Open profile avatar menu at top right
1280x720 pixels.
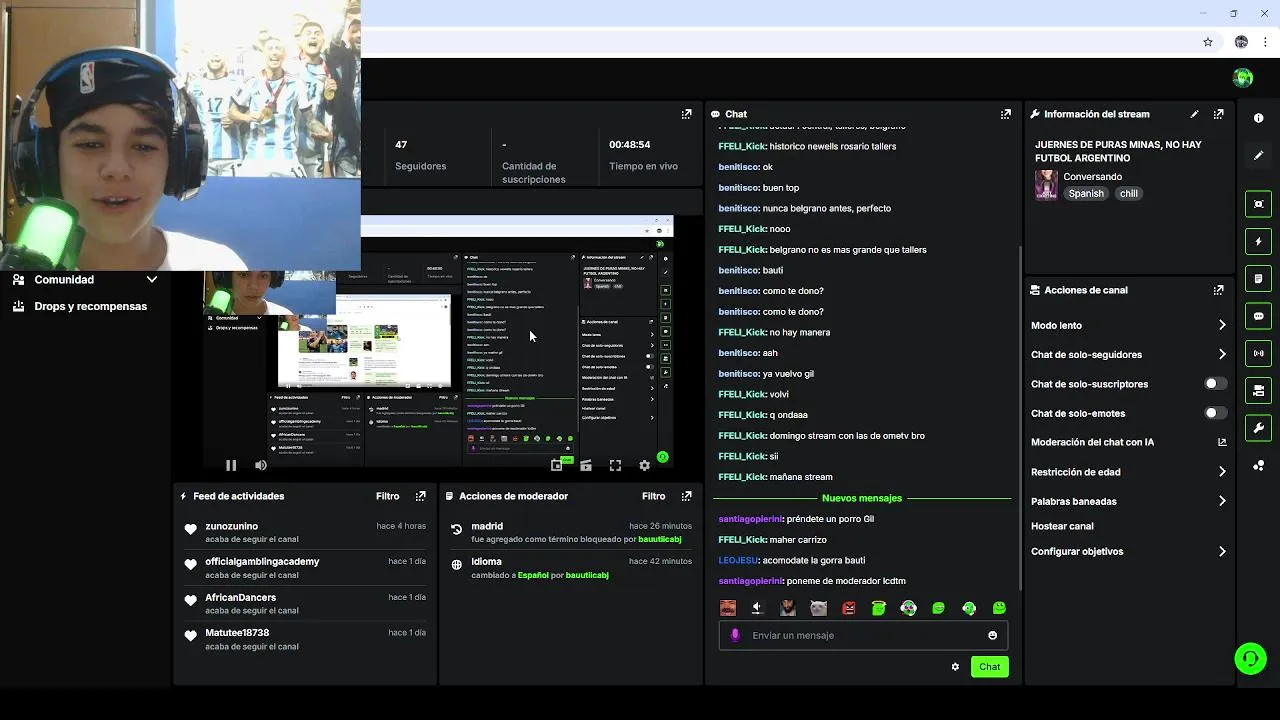(1243, 78)
